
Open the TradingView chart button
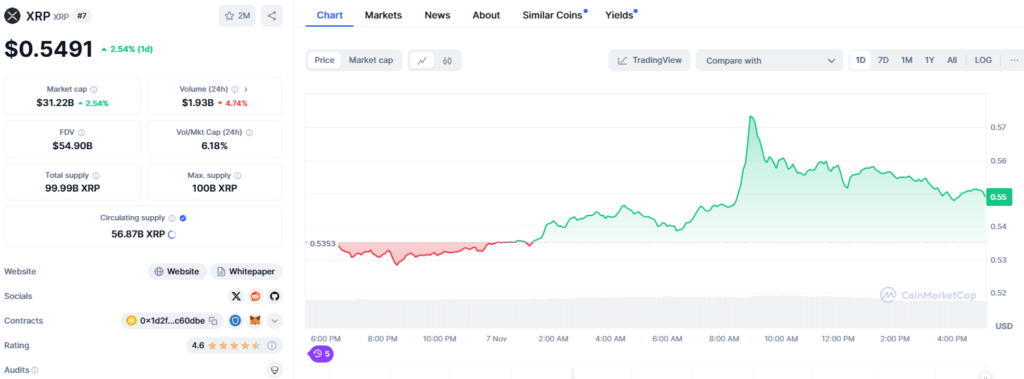click(649, 60)
